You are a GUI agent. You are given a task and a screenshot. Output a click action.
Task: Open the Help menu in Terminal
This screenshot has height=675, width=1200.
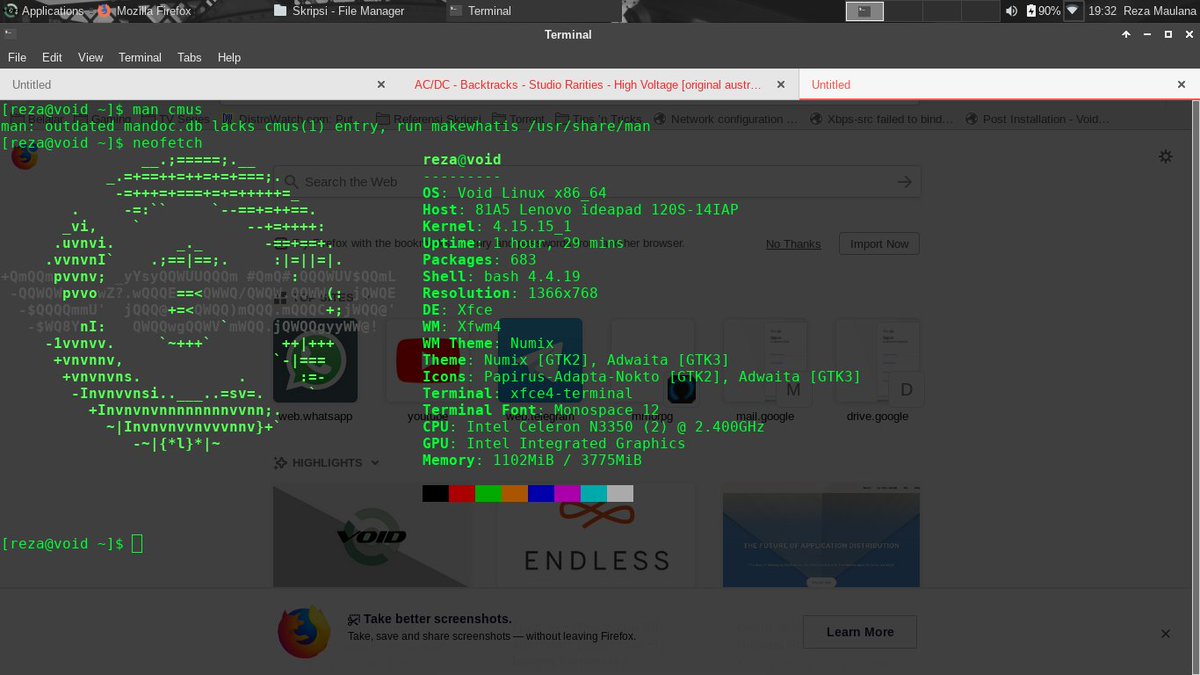[229, 58]
